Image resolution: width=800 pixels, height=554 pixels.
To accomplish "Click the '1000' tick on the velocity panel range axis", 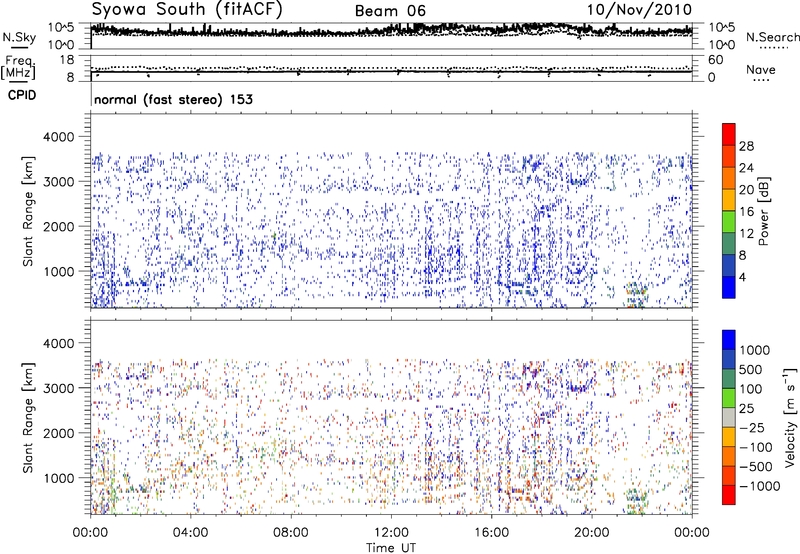I will tap(58, 478).
